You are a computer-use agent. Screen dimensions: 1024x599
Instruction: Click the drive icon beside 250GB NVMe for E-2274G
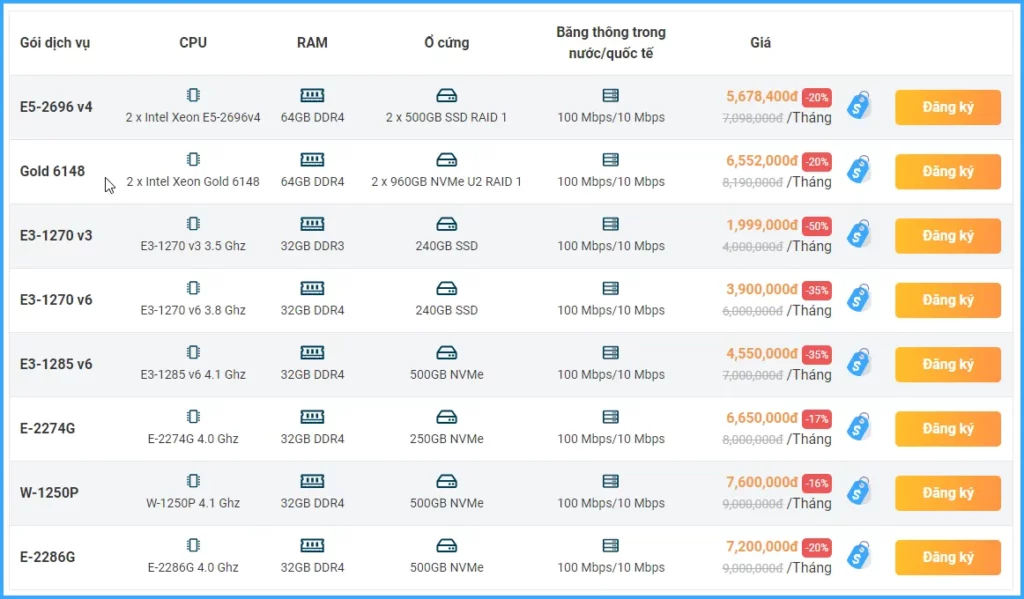click(x=447, y=415)
